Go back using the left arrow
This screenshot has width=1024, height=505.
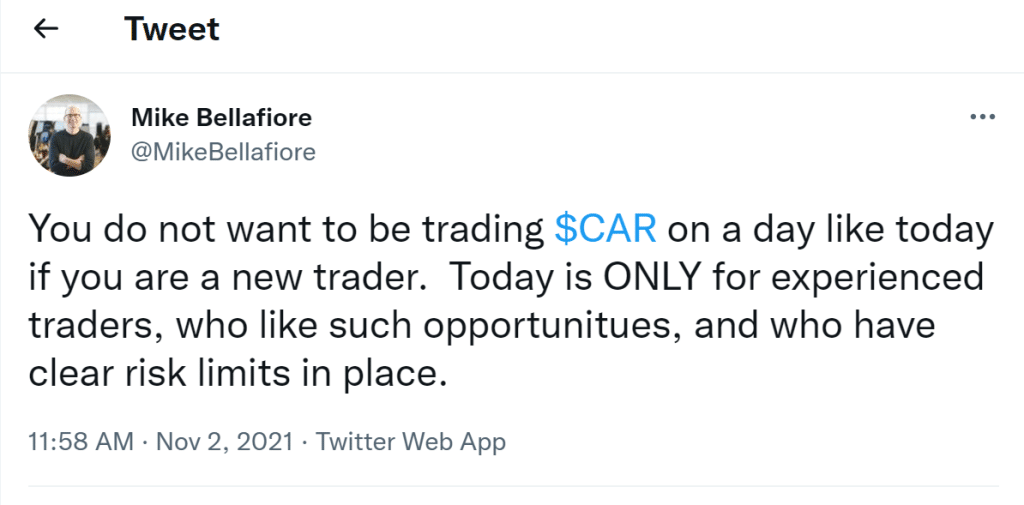pos(46,29)
